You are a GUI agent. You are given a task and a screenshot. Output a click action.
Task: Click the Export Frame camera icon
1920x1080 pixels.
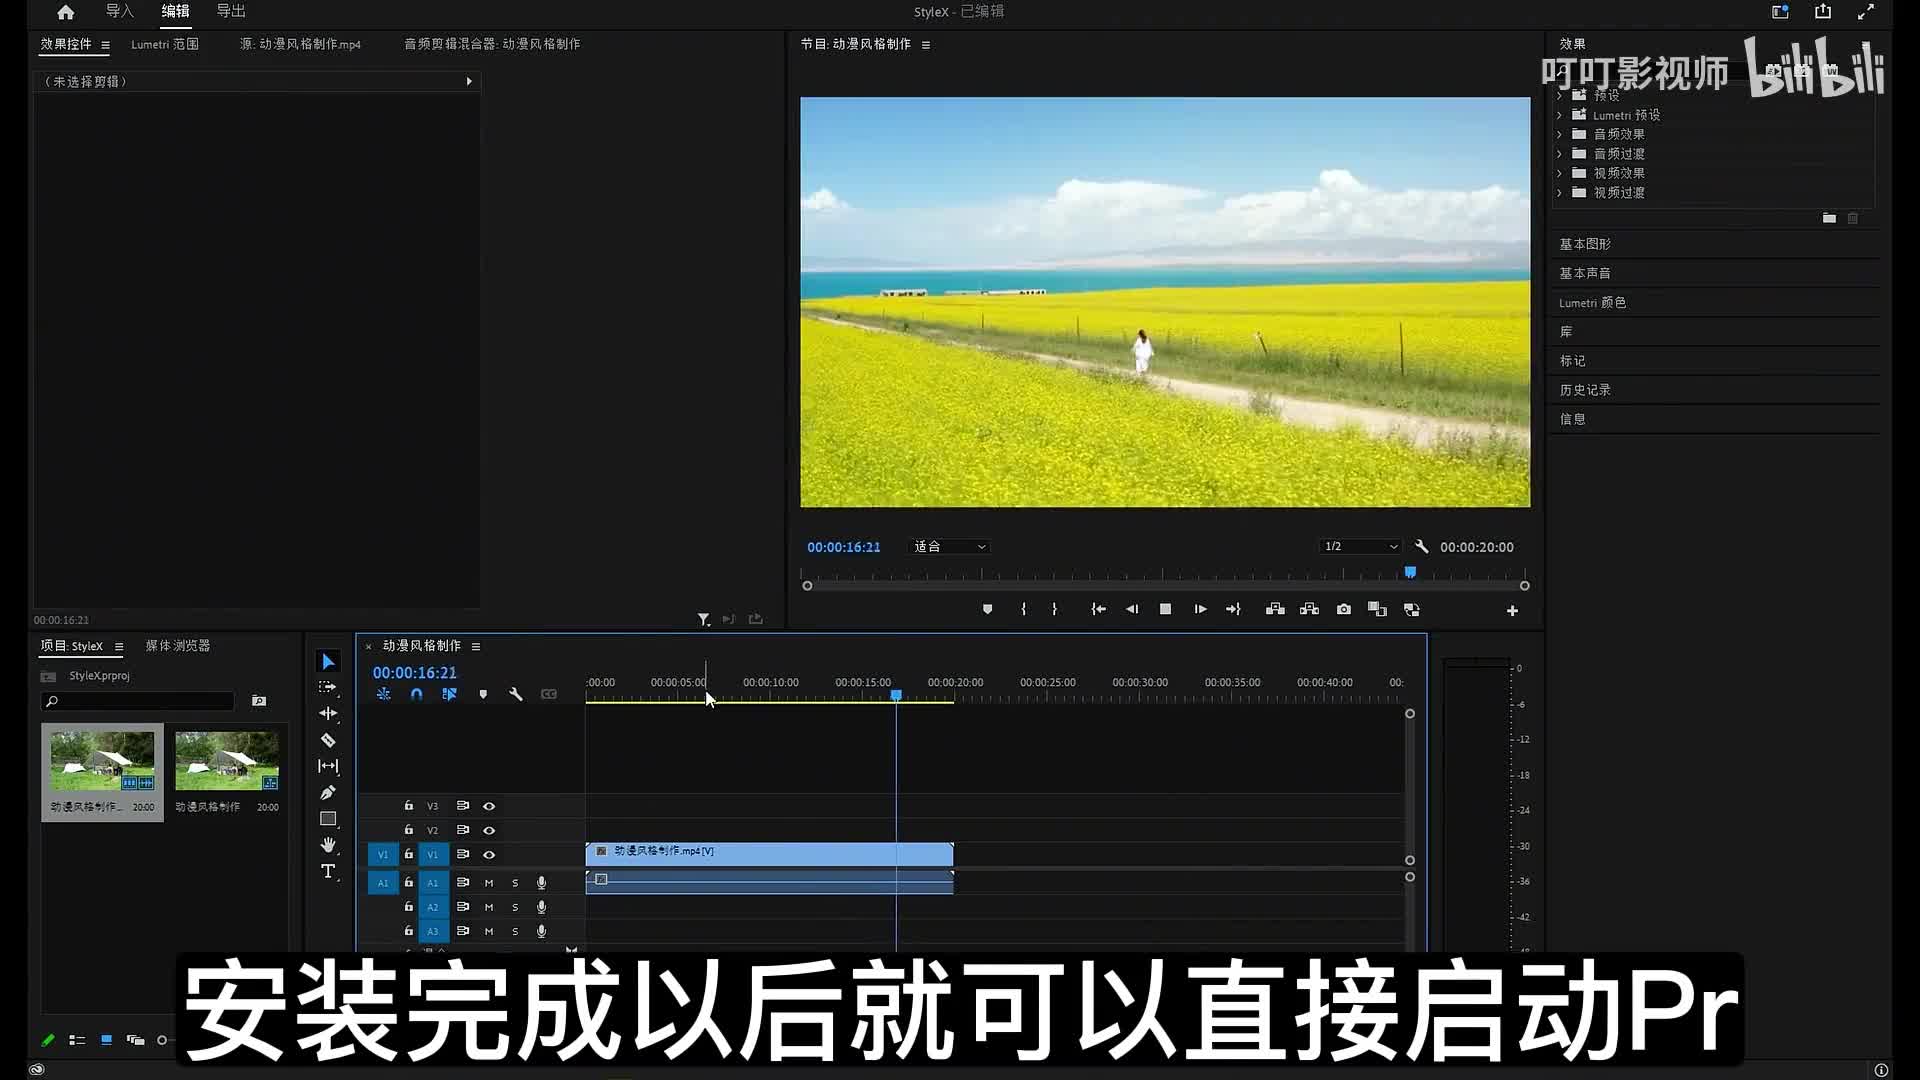[1343, 609]
